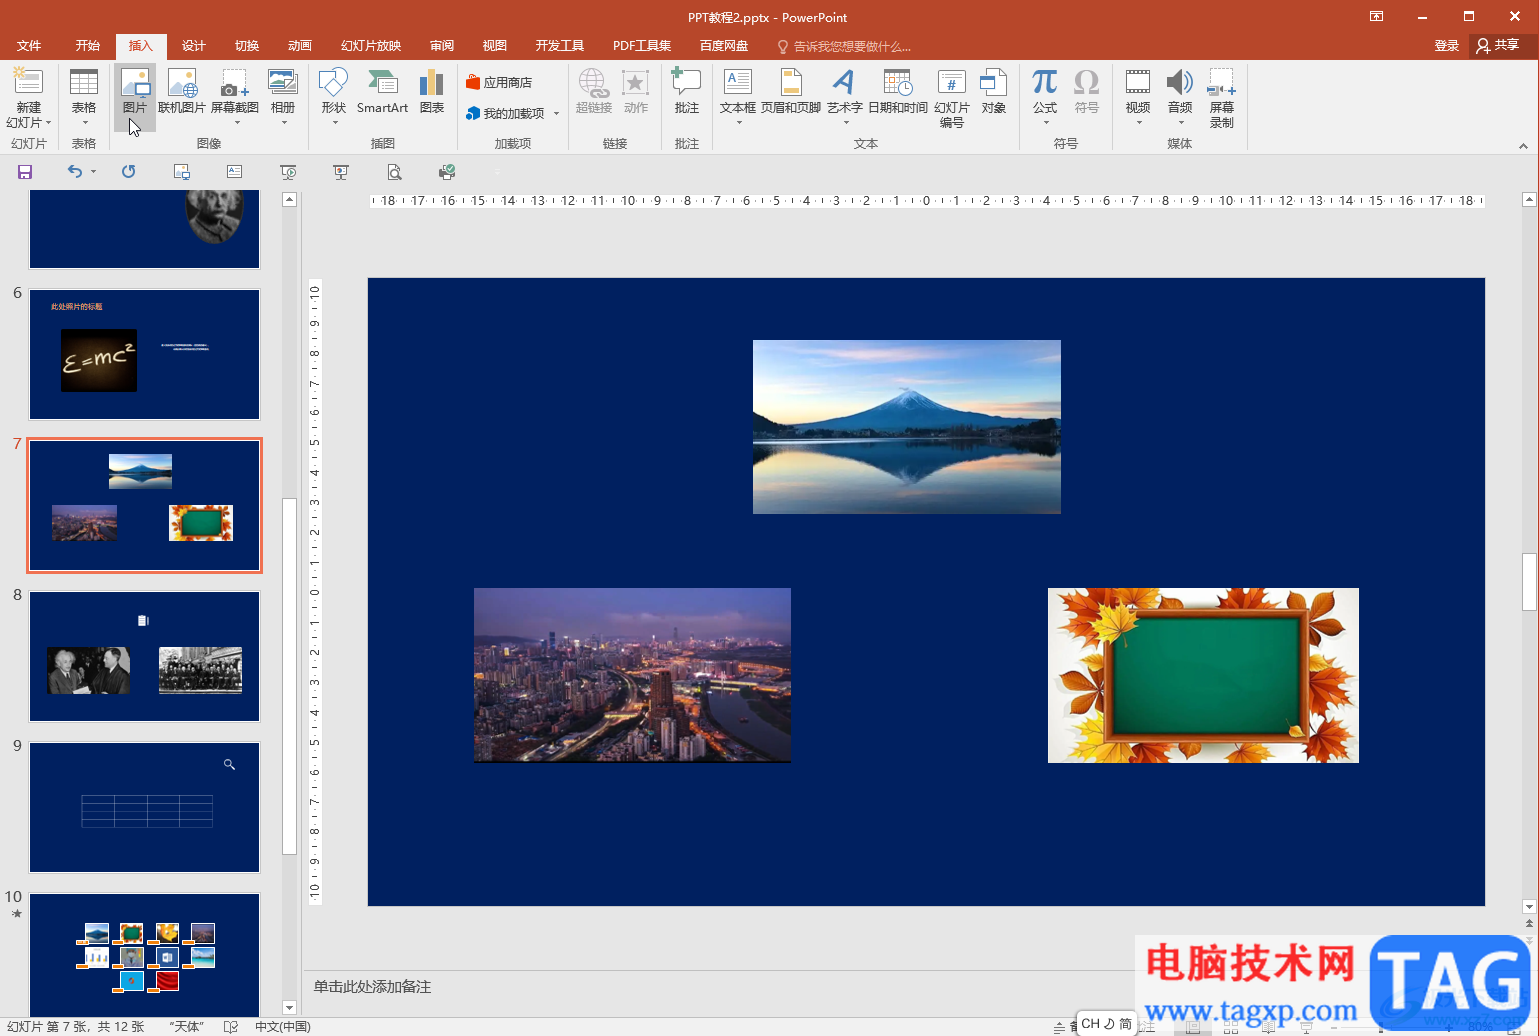Viewport: 1539px width, 1036px height.
Task: Open the Table insert menu
Action: (x=84, y=98)
